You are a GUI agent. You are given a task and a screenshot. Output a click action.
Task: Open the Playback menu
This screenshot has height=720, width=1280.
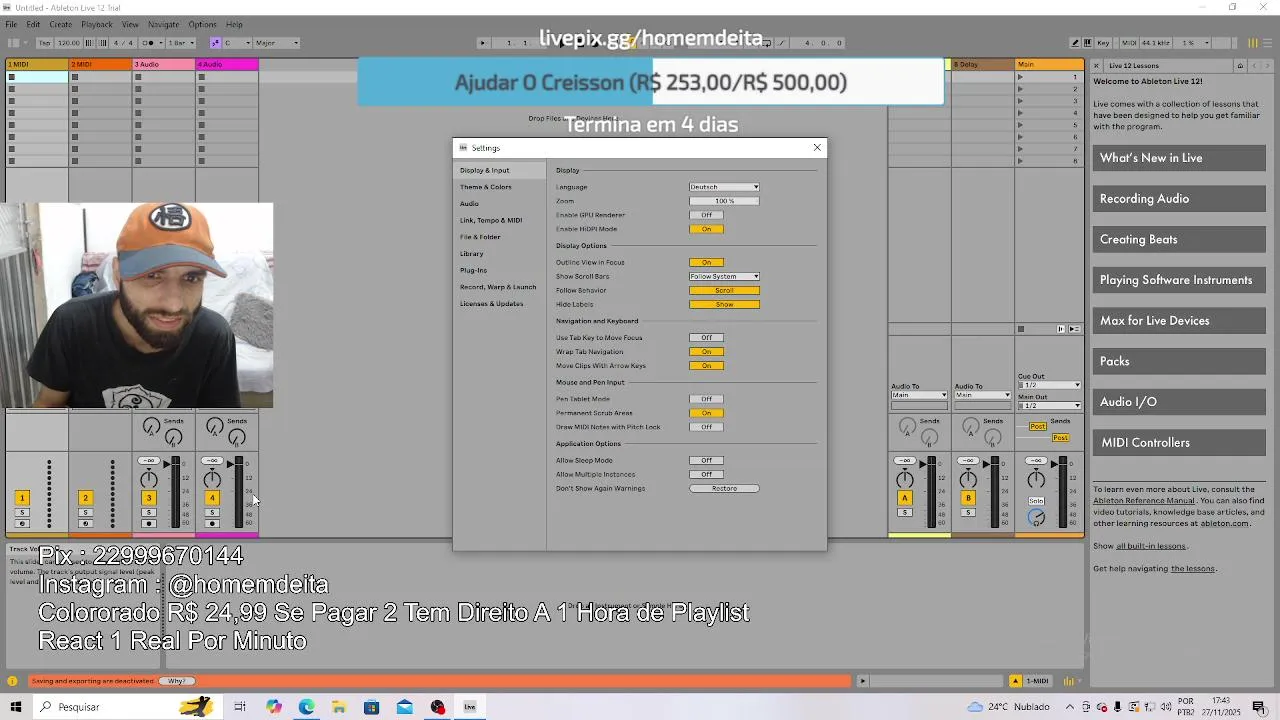[97, 24]
